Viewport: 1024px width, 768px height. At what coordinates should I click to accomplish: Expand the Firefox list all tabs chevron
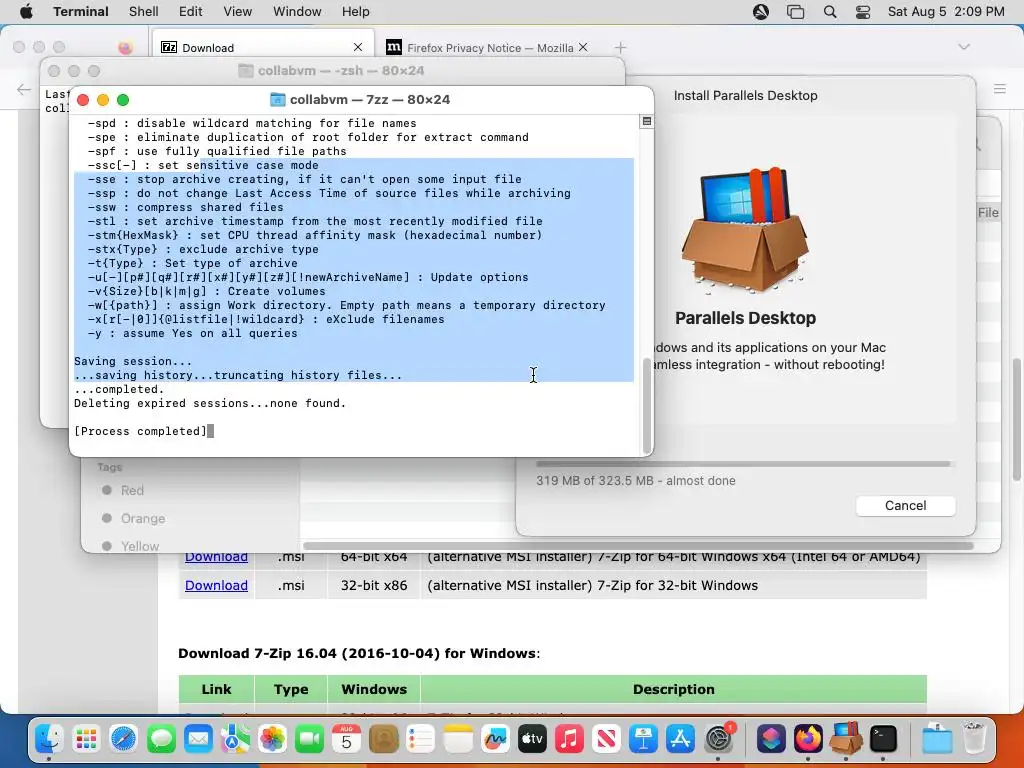click(x=964, y=47)
